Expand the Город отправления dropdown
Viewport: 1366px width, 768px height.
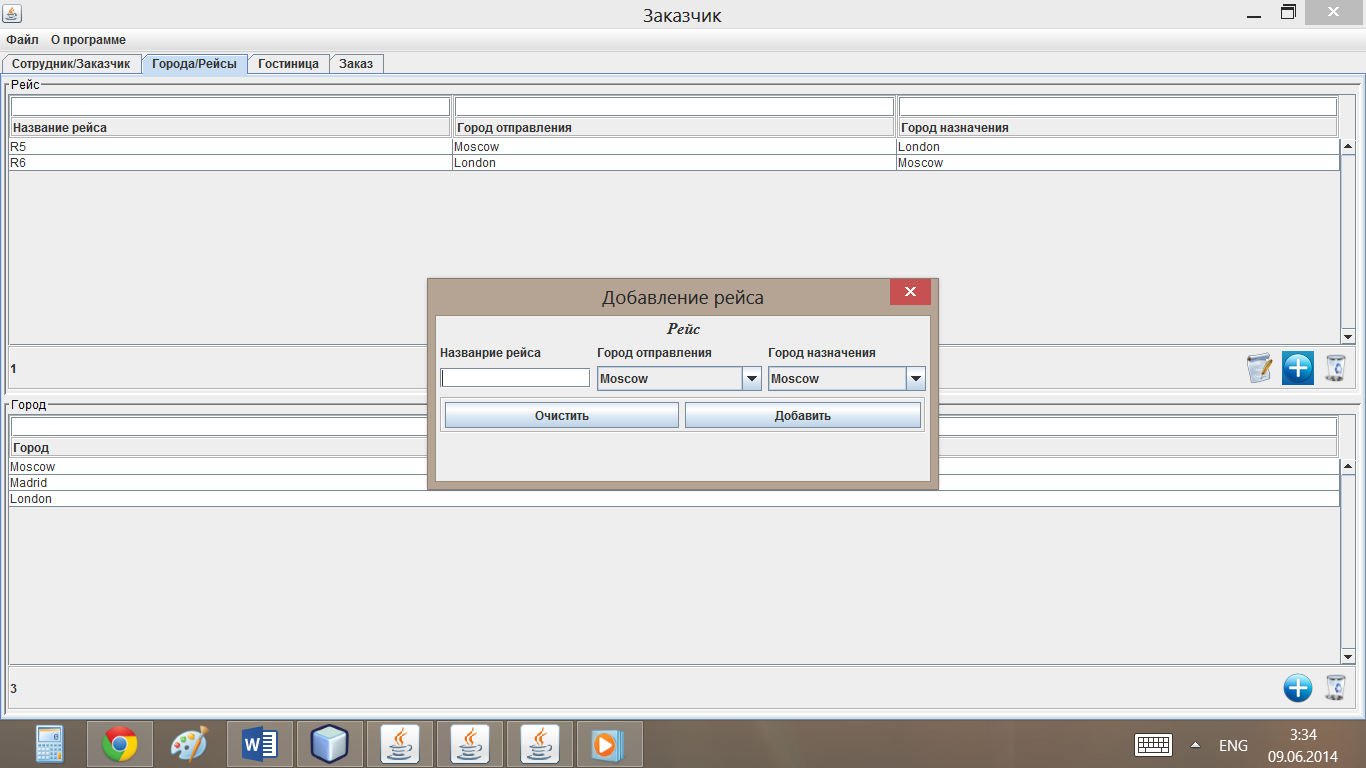tap(751, 379)
